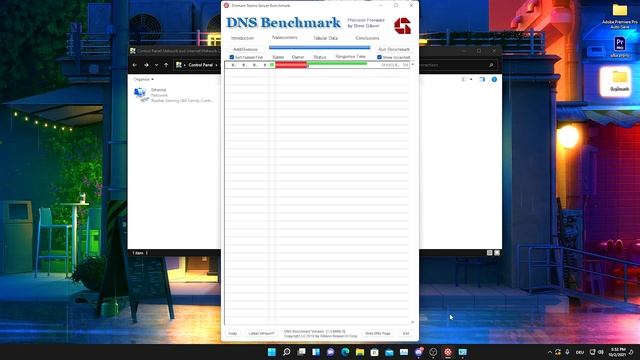Image resolution: width=640 pixels, height=360 pixels.
Task: Open view options dropdown arrow in Control Panel
Action: [471, 79]
